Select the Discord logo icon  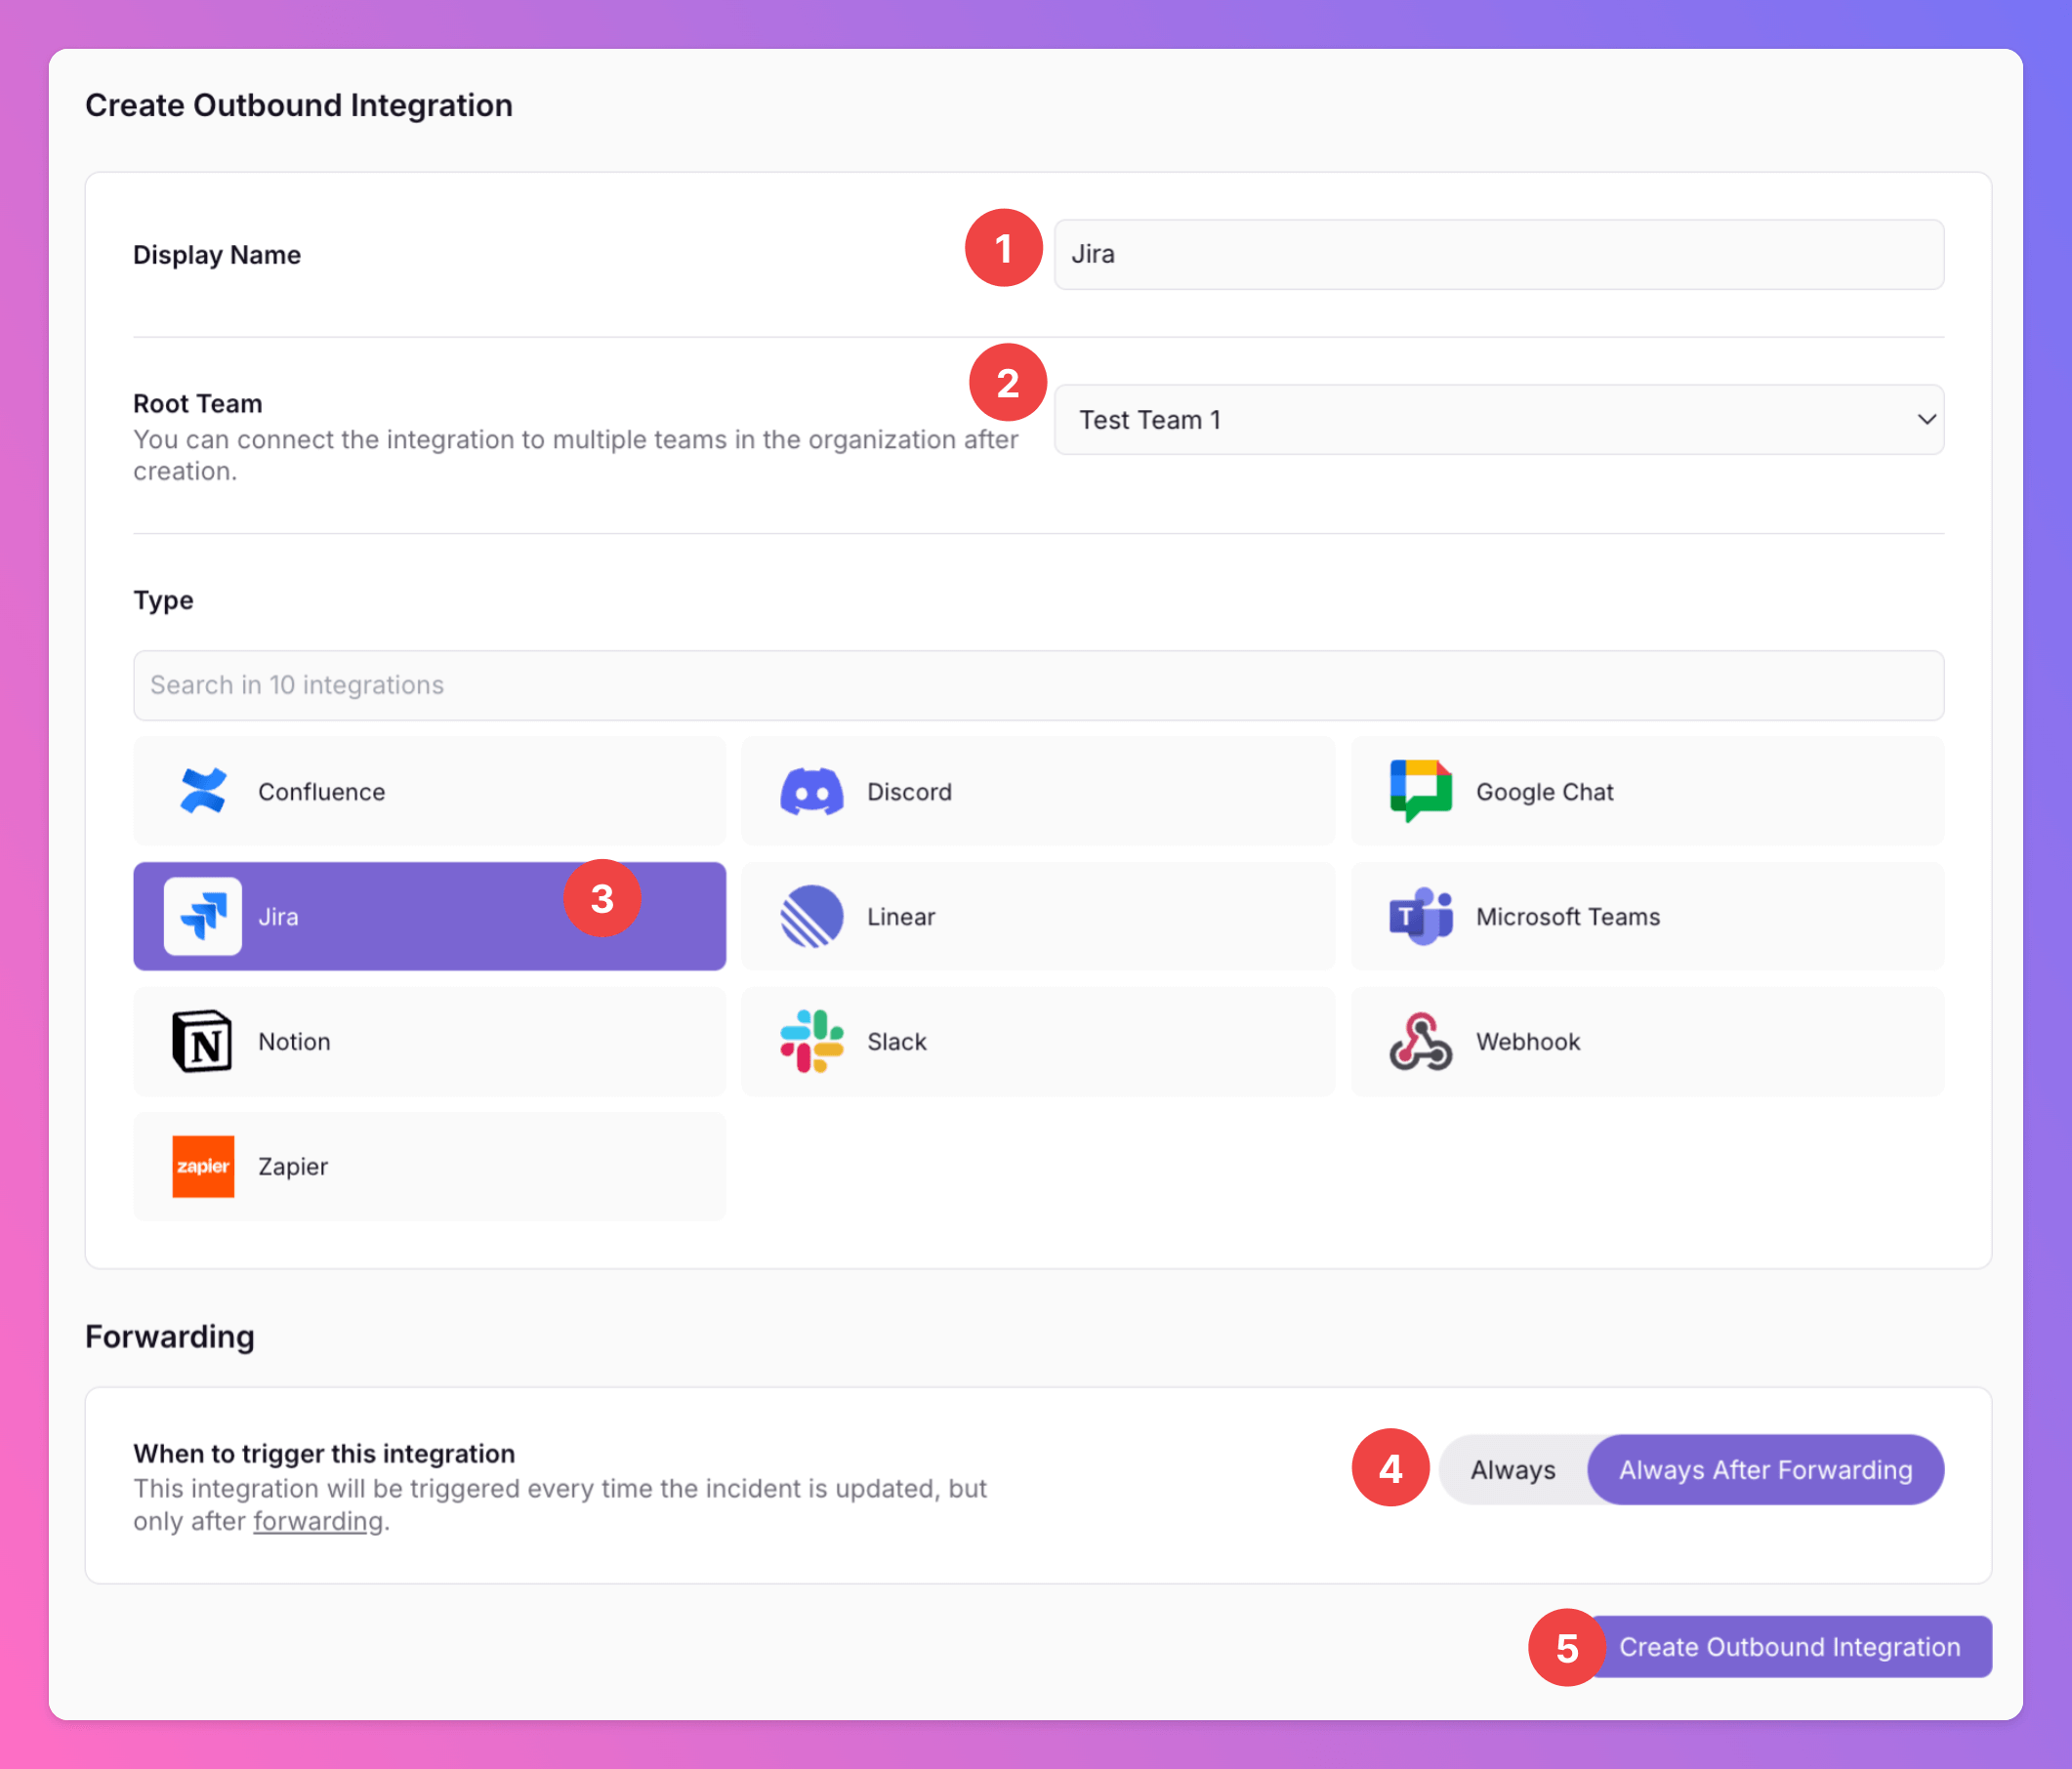(811, 791)
